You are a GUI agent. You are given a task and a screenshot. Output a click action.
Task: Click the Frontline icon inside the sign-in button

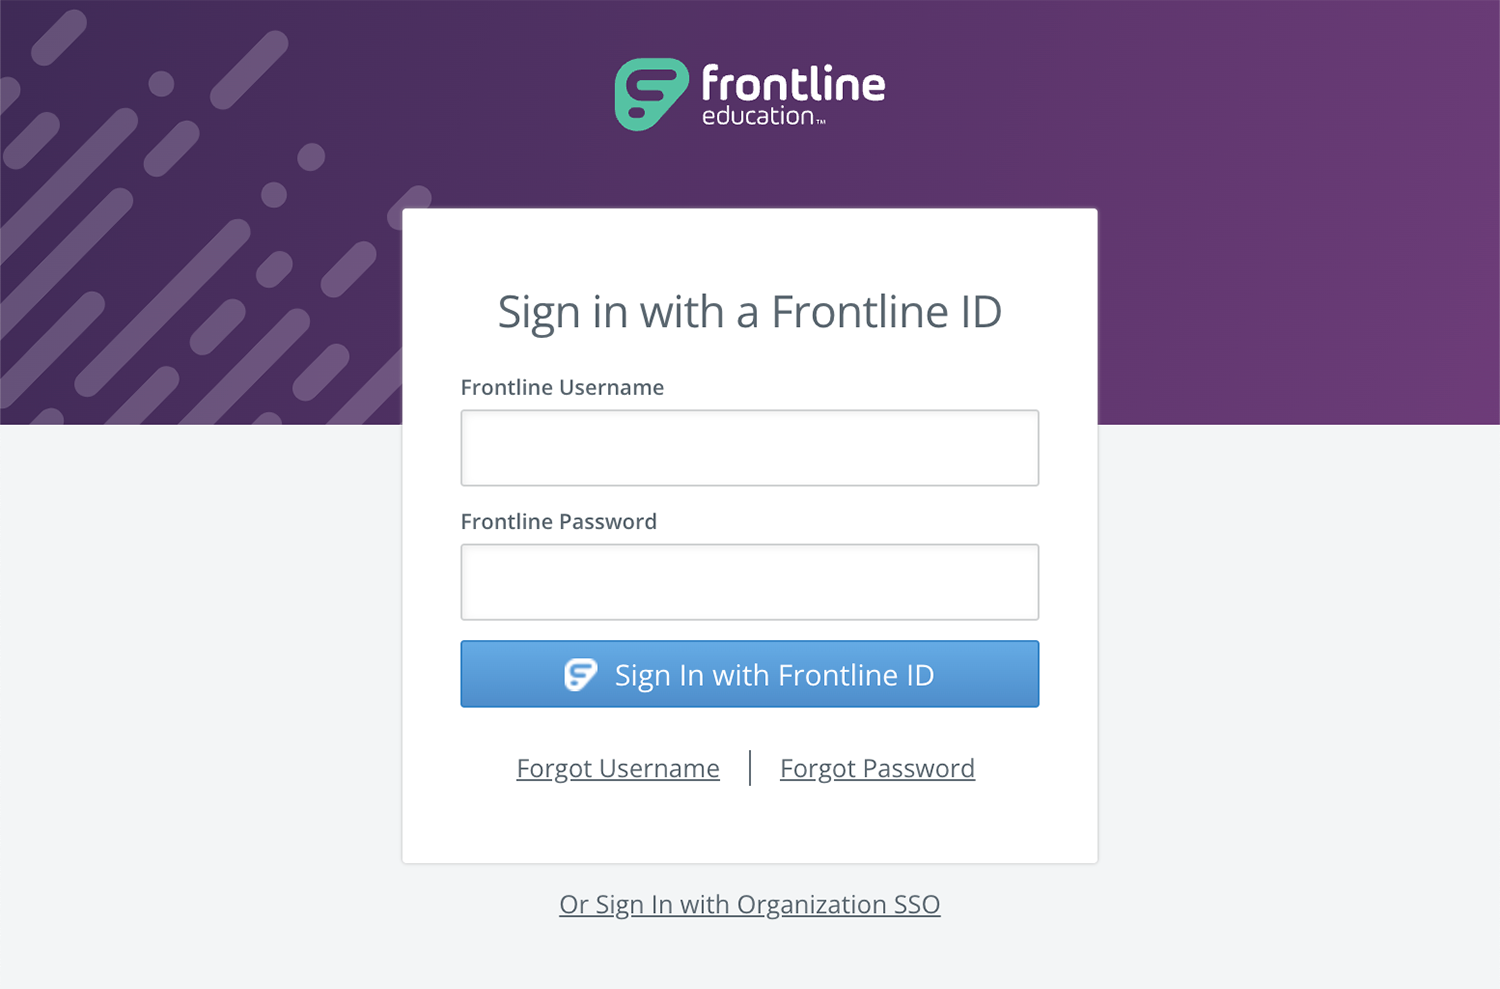tap(580, 675)
